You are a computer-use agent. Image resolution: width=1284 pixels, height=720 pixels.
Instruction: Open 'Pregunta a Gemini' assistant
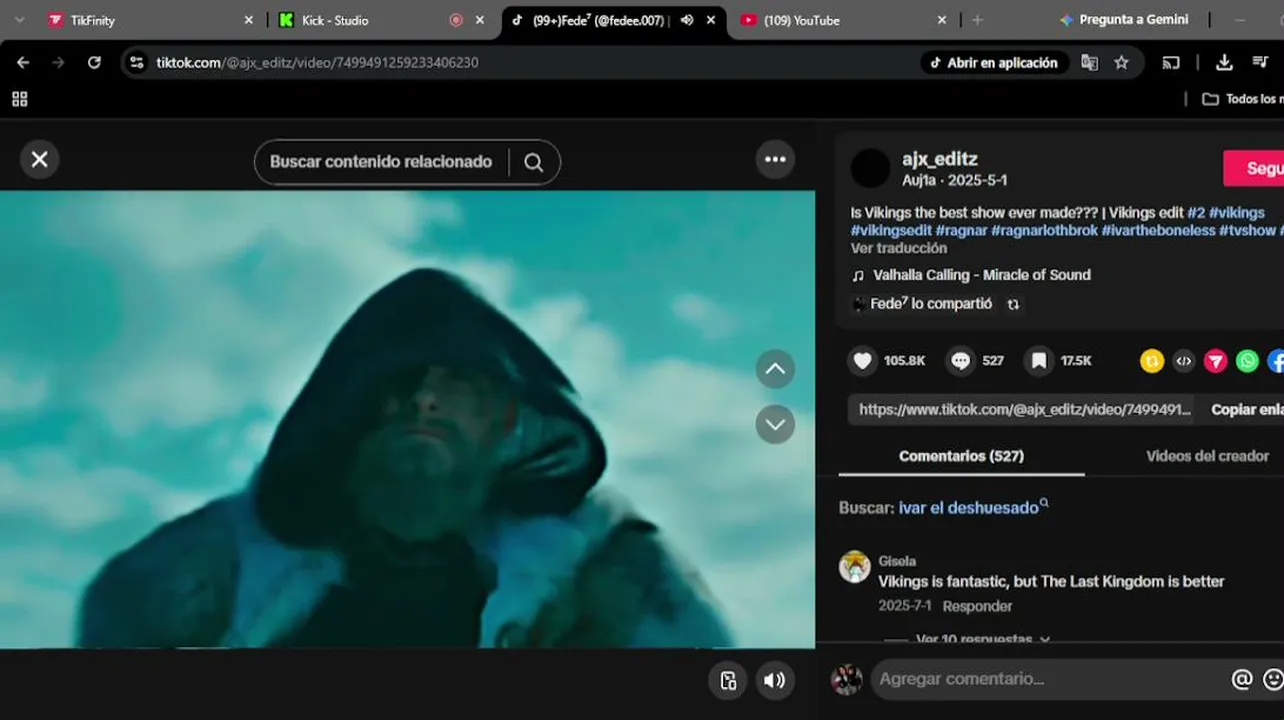click(x=1124, y=20)
